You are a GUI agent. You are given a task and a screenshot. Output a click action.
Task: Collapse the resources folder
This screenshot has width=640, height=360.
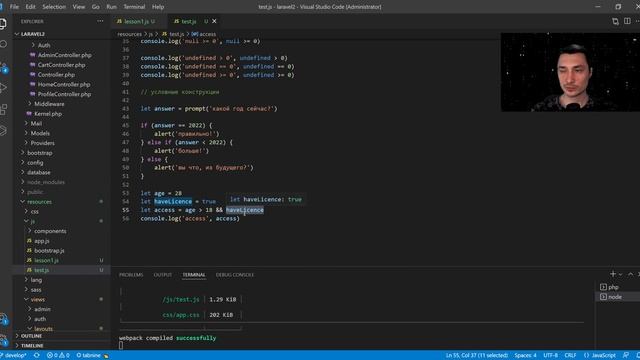[x=39, y=202]
